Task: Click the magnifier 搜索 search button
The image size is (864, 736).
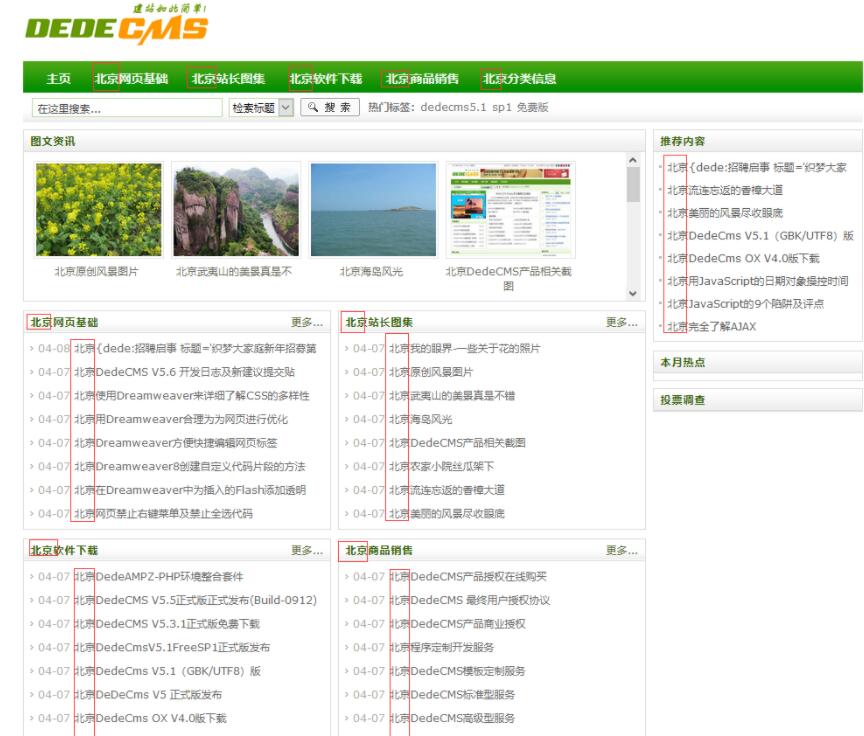Action: click(x=329, y=108)
